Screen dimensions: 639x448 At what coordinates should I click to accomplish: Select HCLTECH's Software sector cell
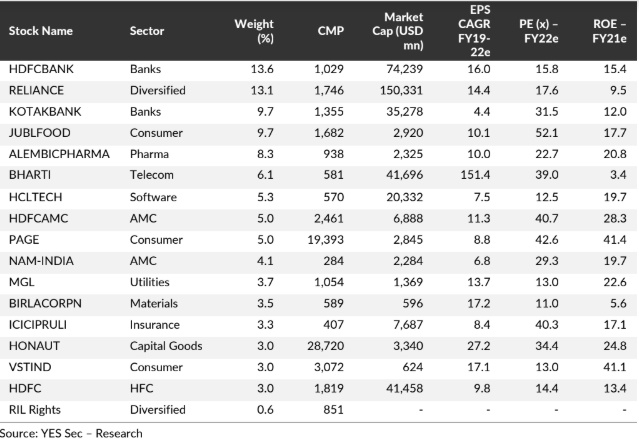(153, 195)
